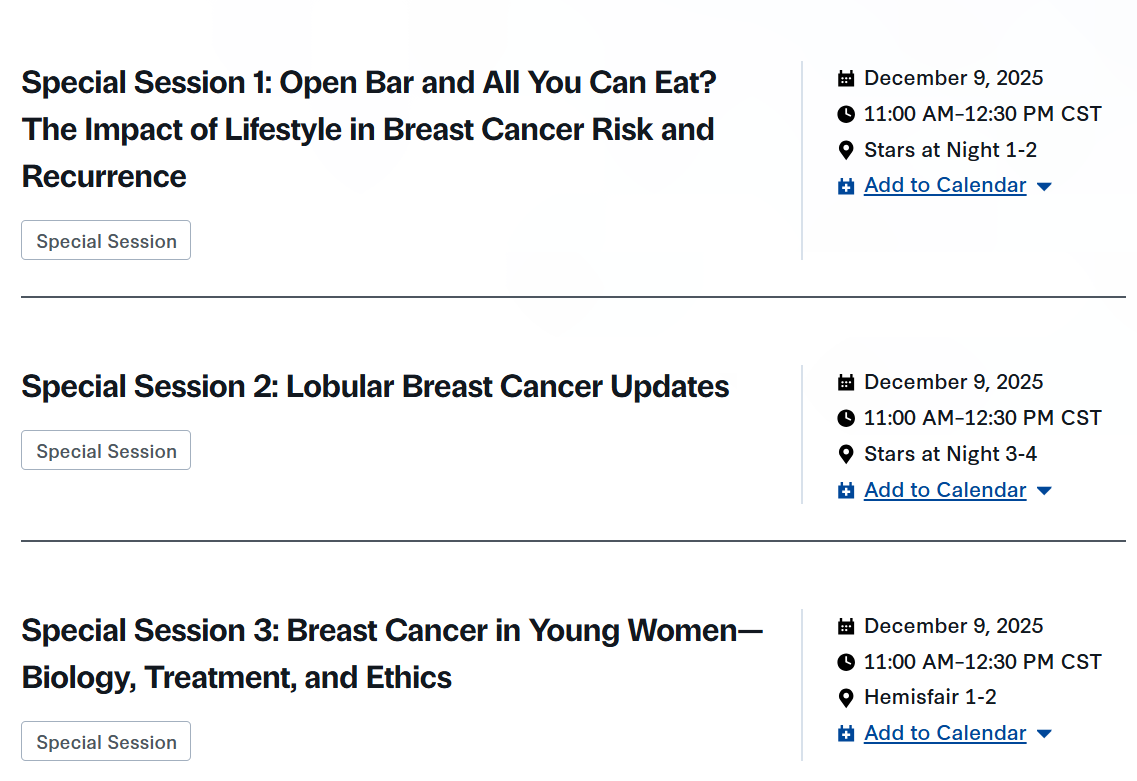Expand Add to Calendar arrow for Special Session 1
Screen dimensions: 1137x781
click(1044, 187)
